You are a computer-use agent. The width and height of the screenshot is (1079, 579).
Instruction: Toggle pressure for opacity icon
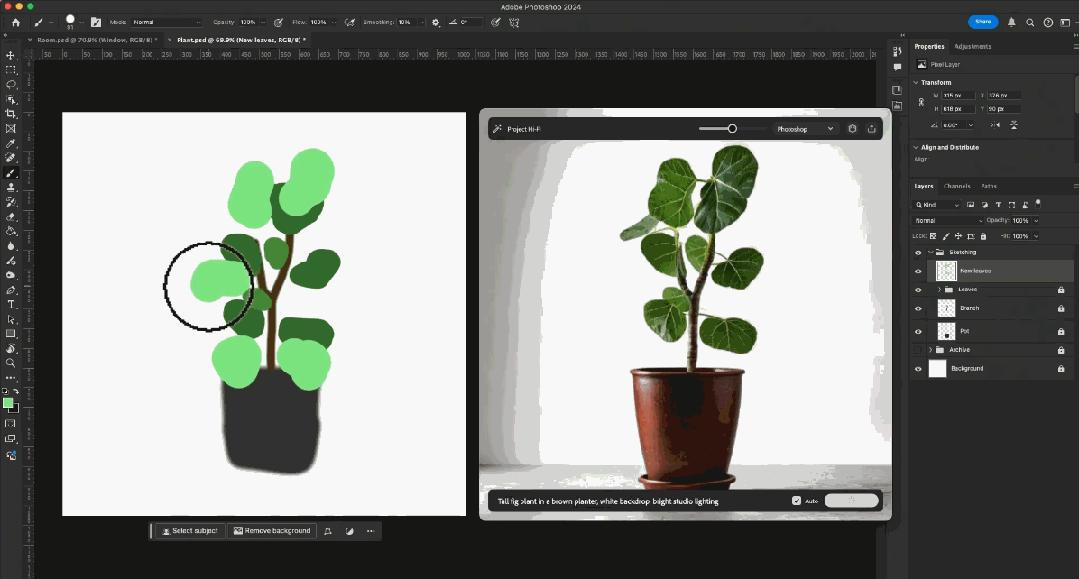pos(278,22)
